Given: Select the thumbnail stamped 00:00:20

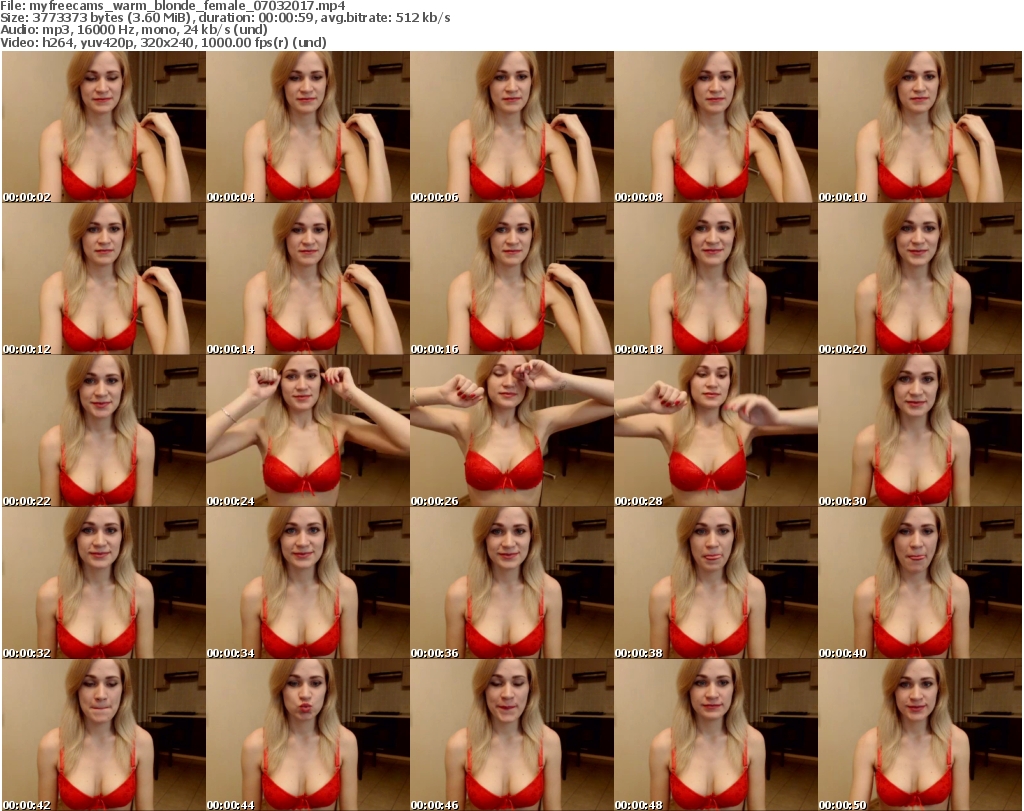Looking at the screenshot, I should [x=920, y=279].
